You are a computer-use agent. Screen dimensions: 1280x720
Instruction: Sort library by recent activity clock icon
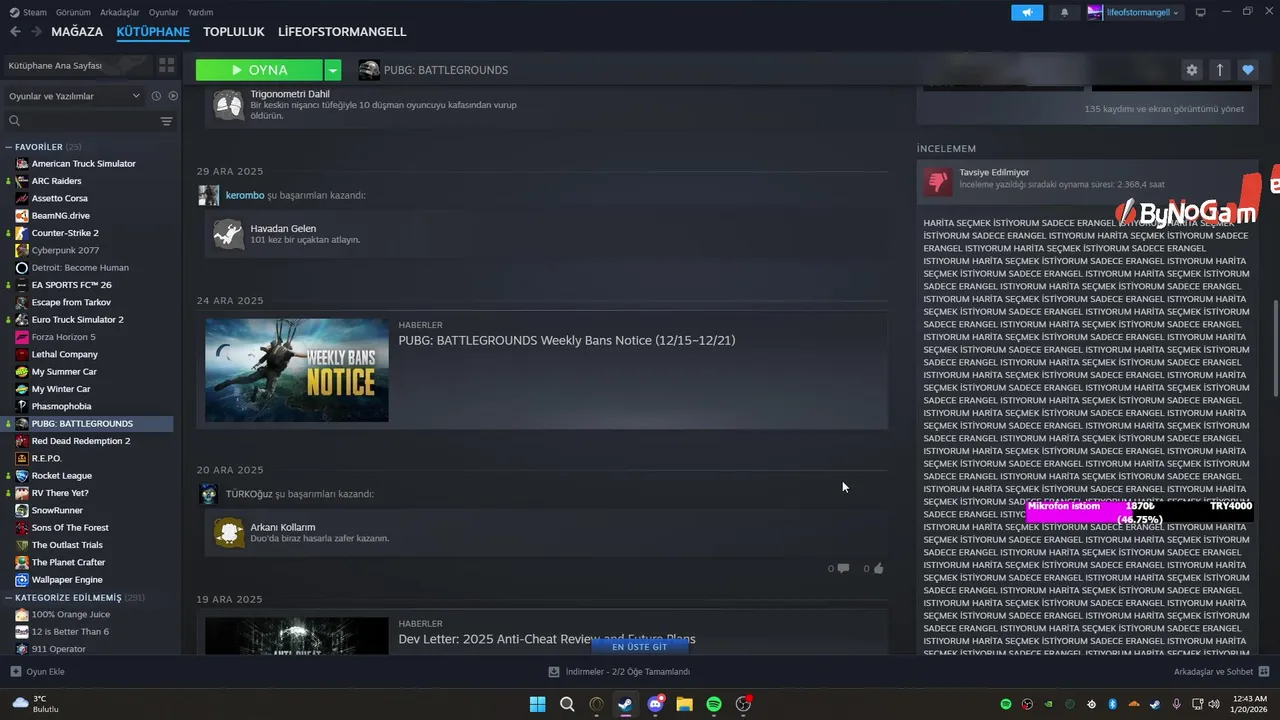tap(156, 96)
